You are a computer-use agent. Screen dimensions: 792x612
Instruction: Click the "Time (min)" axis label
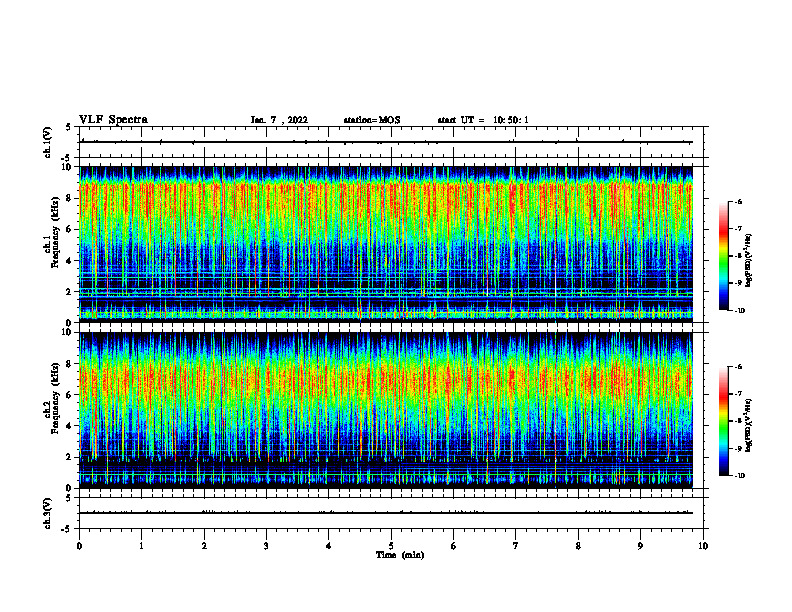click(x=400, y=555)
